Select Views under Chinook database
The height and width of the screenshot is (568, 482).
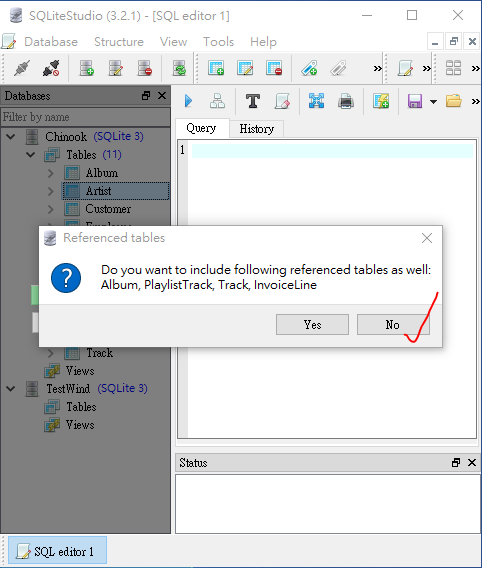(80, 371)
